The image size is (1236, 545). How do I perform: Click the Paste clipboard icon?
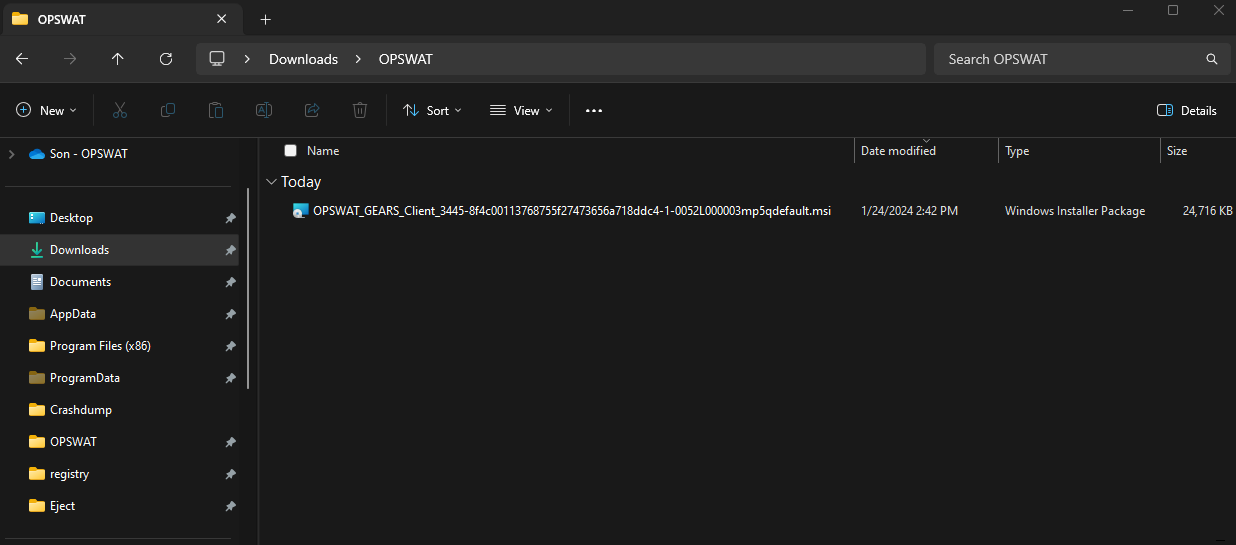pos(216,110)
